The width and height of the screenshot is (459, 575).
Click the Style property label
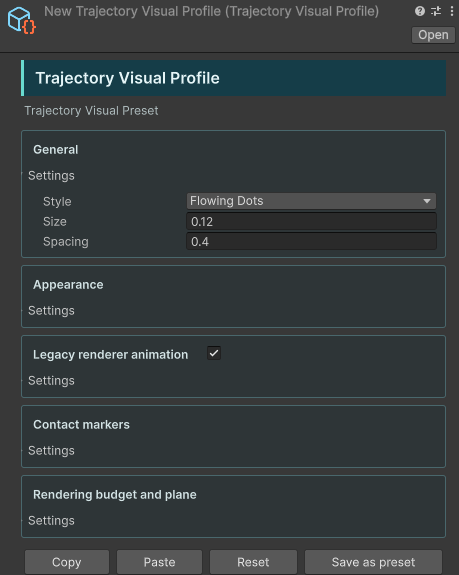(x=57, y=201)
